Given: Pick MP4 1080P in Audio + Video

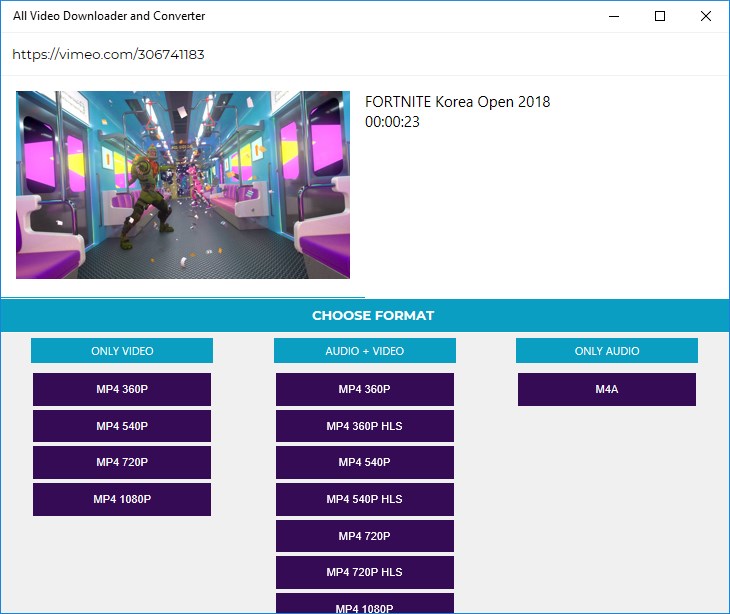Looking at the screenshot, I should [365, 604].
